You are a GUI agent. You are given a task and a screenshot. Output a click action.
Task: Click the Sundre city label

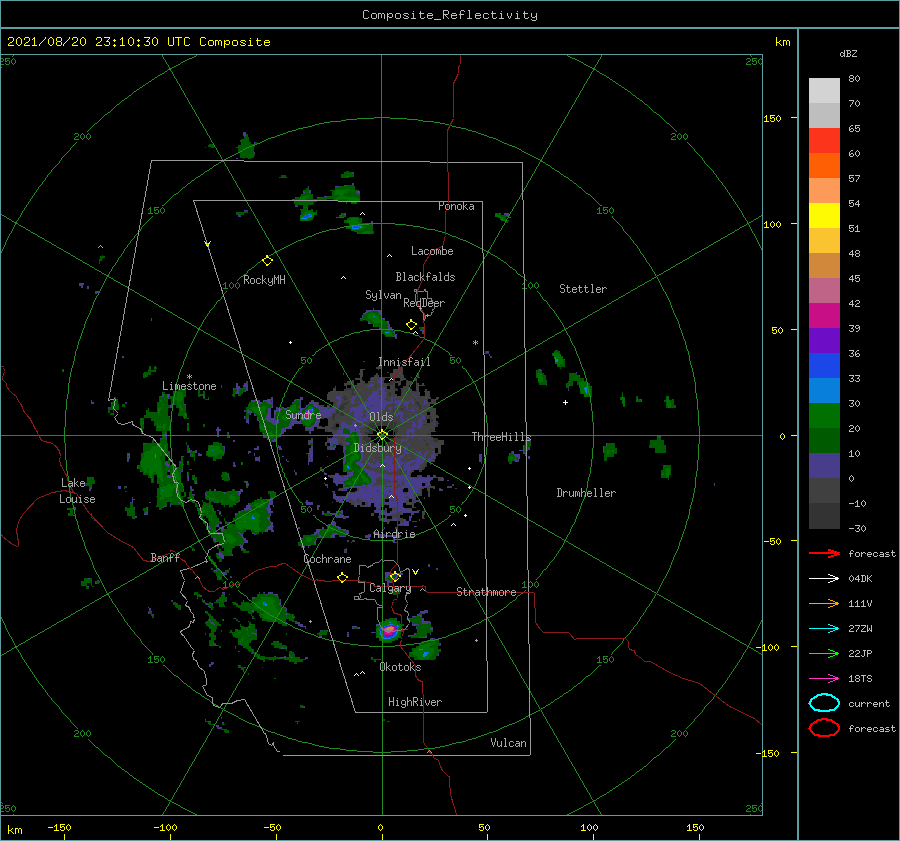303,414
